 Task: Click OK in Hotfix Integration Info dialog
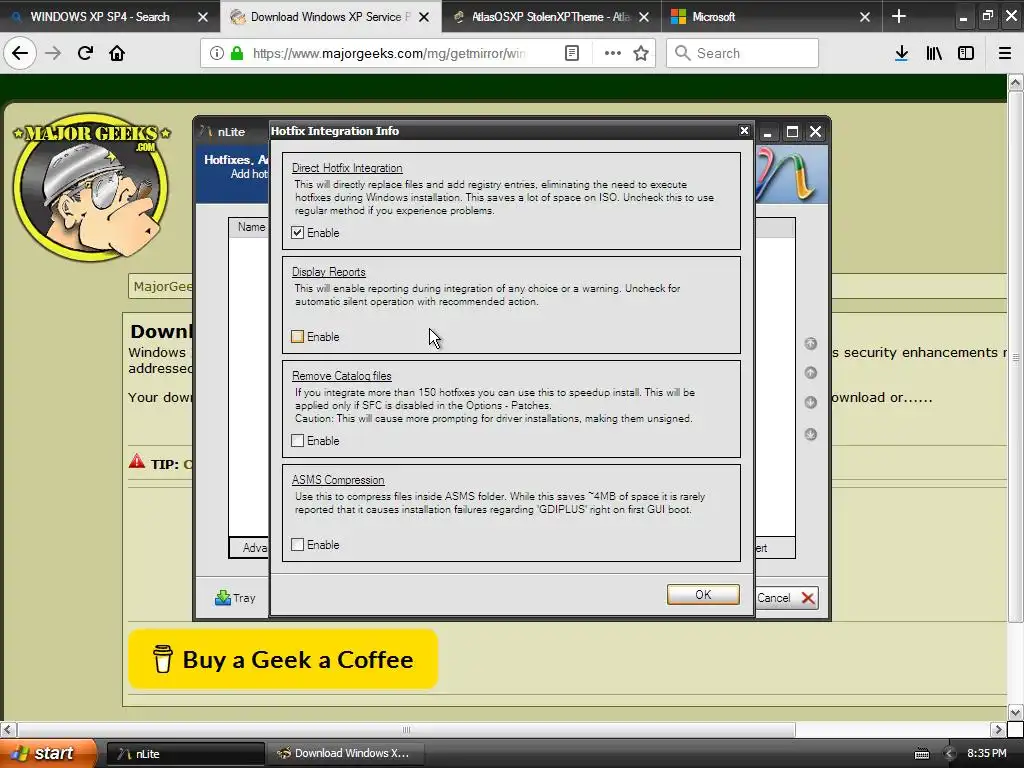pyautogui.click(x=703, y=594)
